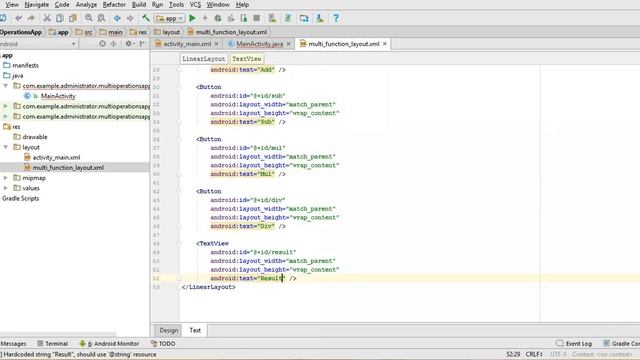640x360 pixels.
Task: Open the Android Monitor tool window
Action: click(109, 344)
